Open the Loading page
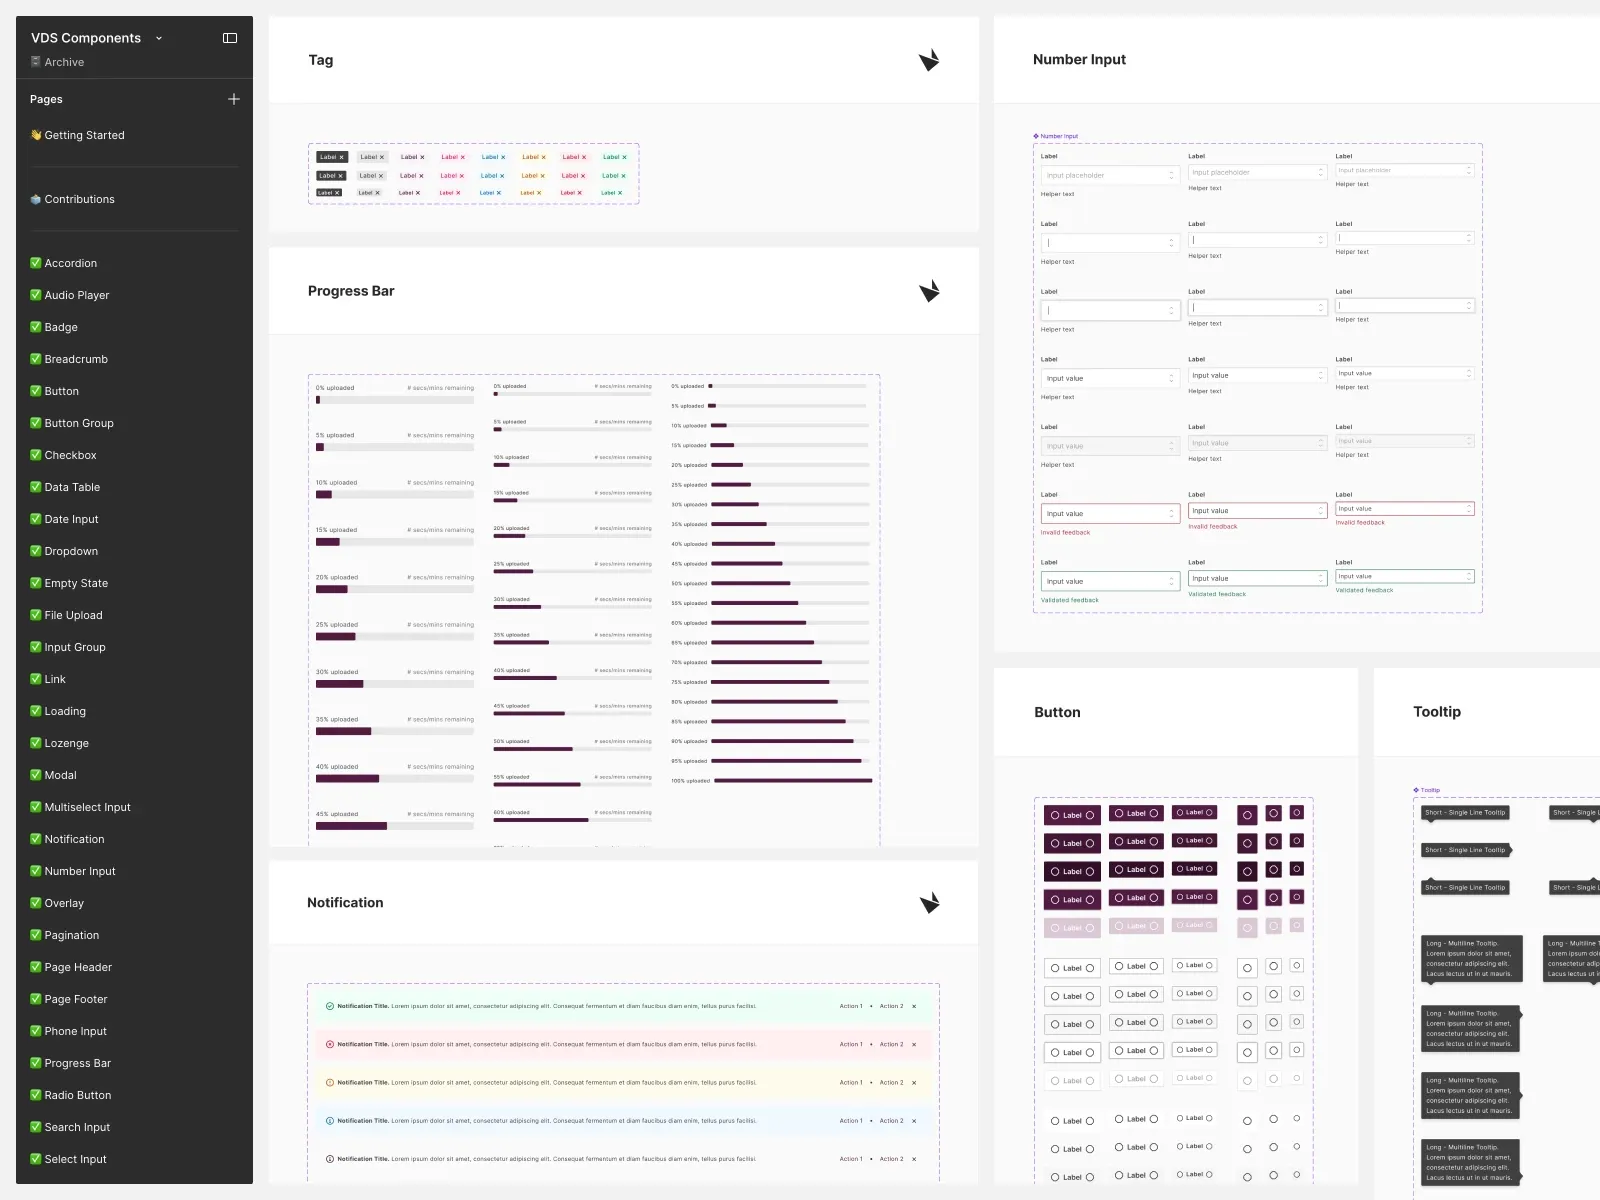 [x=65, y=711]
